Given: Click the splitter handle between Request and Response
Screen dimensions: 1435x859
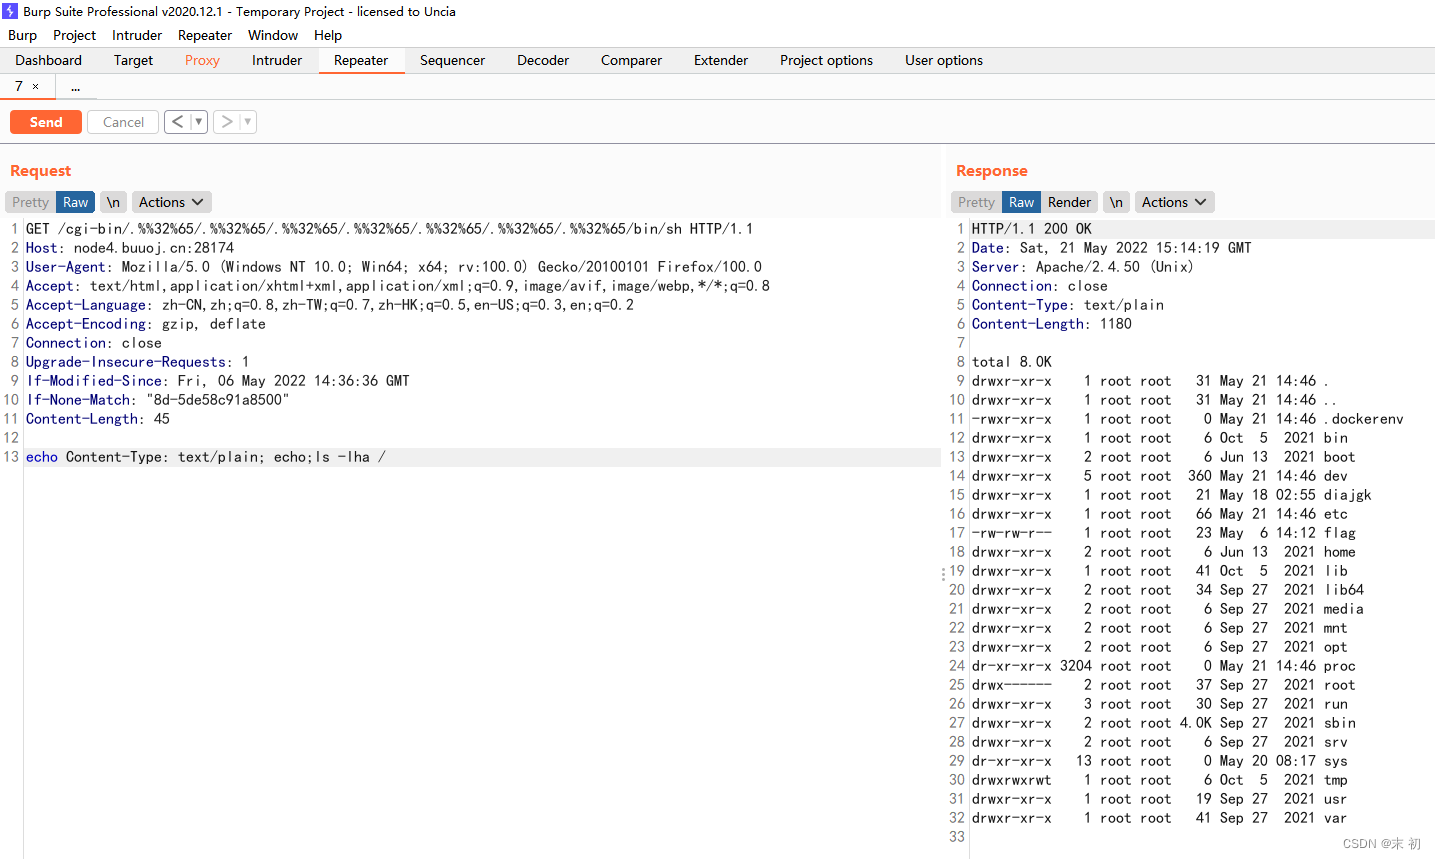Looking at the screenshot, I should (943, 575).
